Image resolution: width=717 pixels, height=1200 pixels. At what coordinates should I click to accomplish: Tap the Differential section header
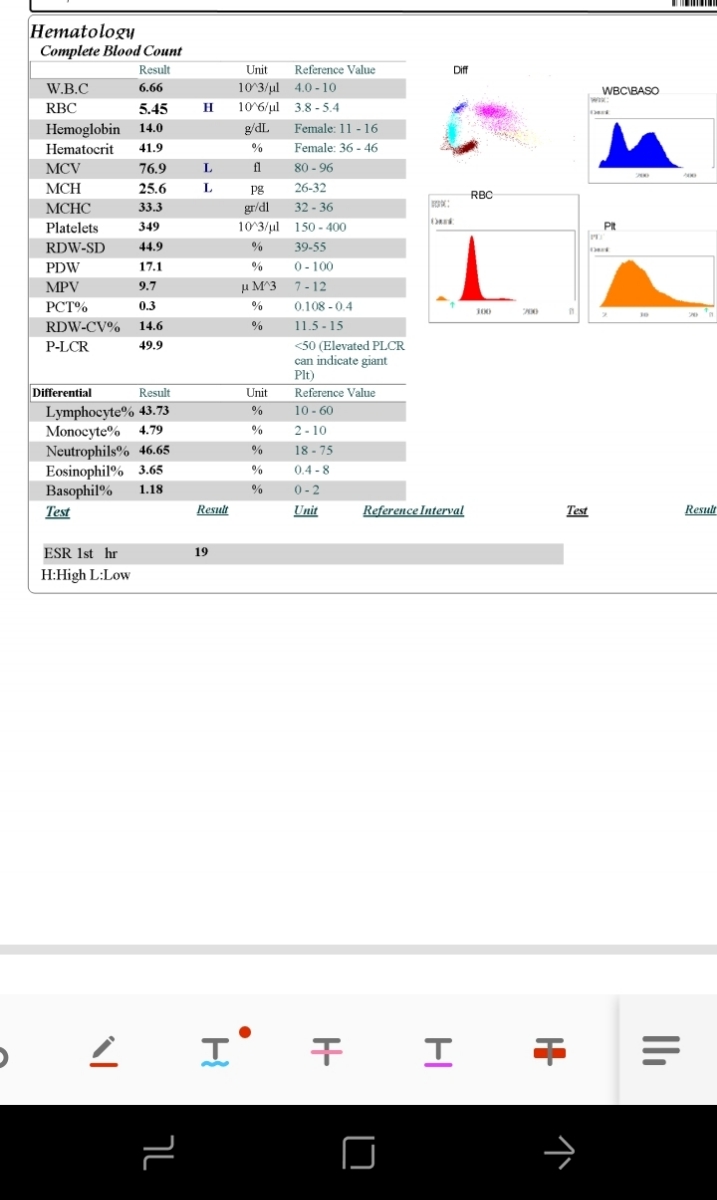(x=62, y=393)
